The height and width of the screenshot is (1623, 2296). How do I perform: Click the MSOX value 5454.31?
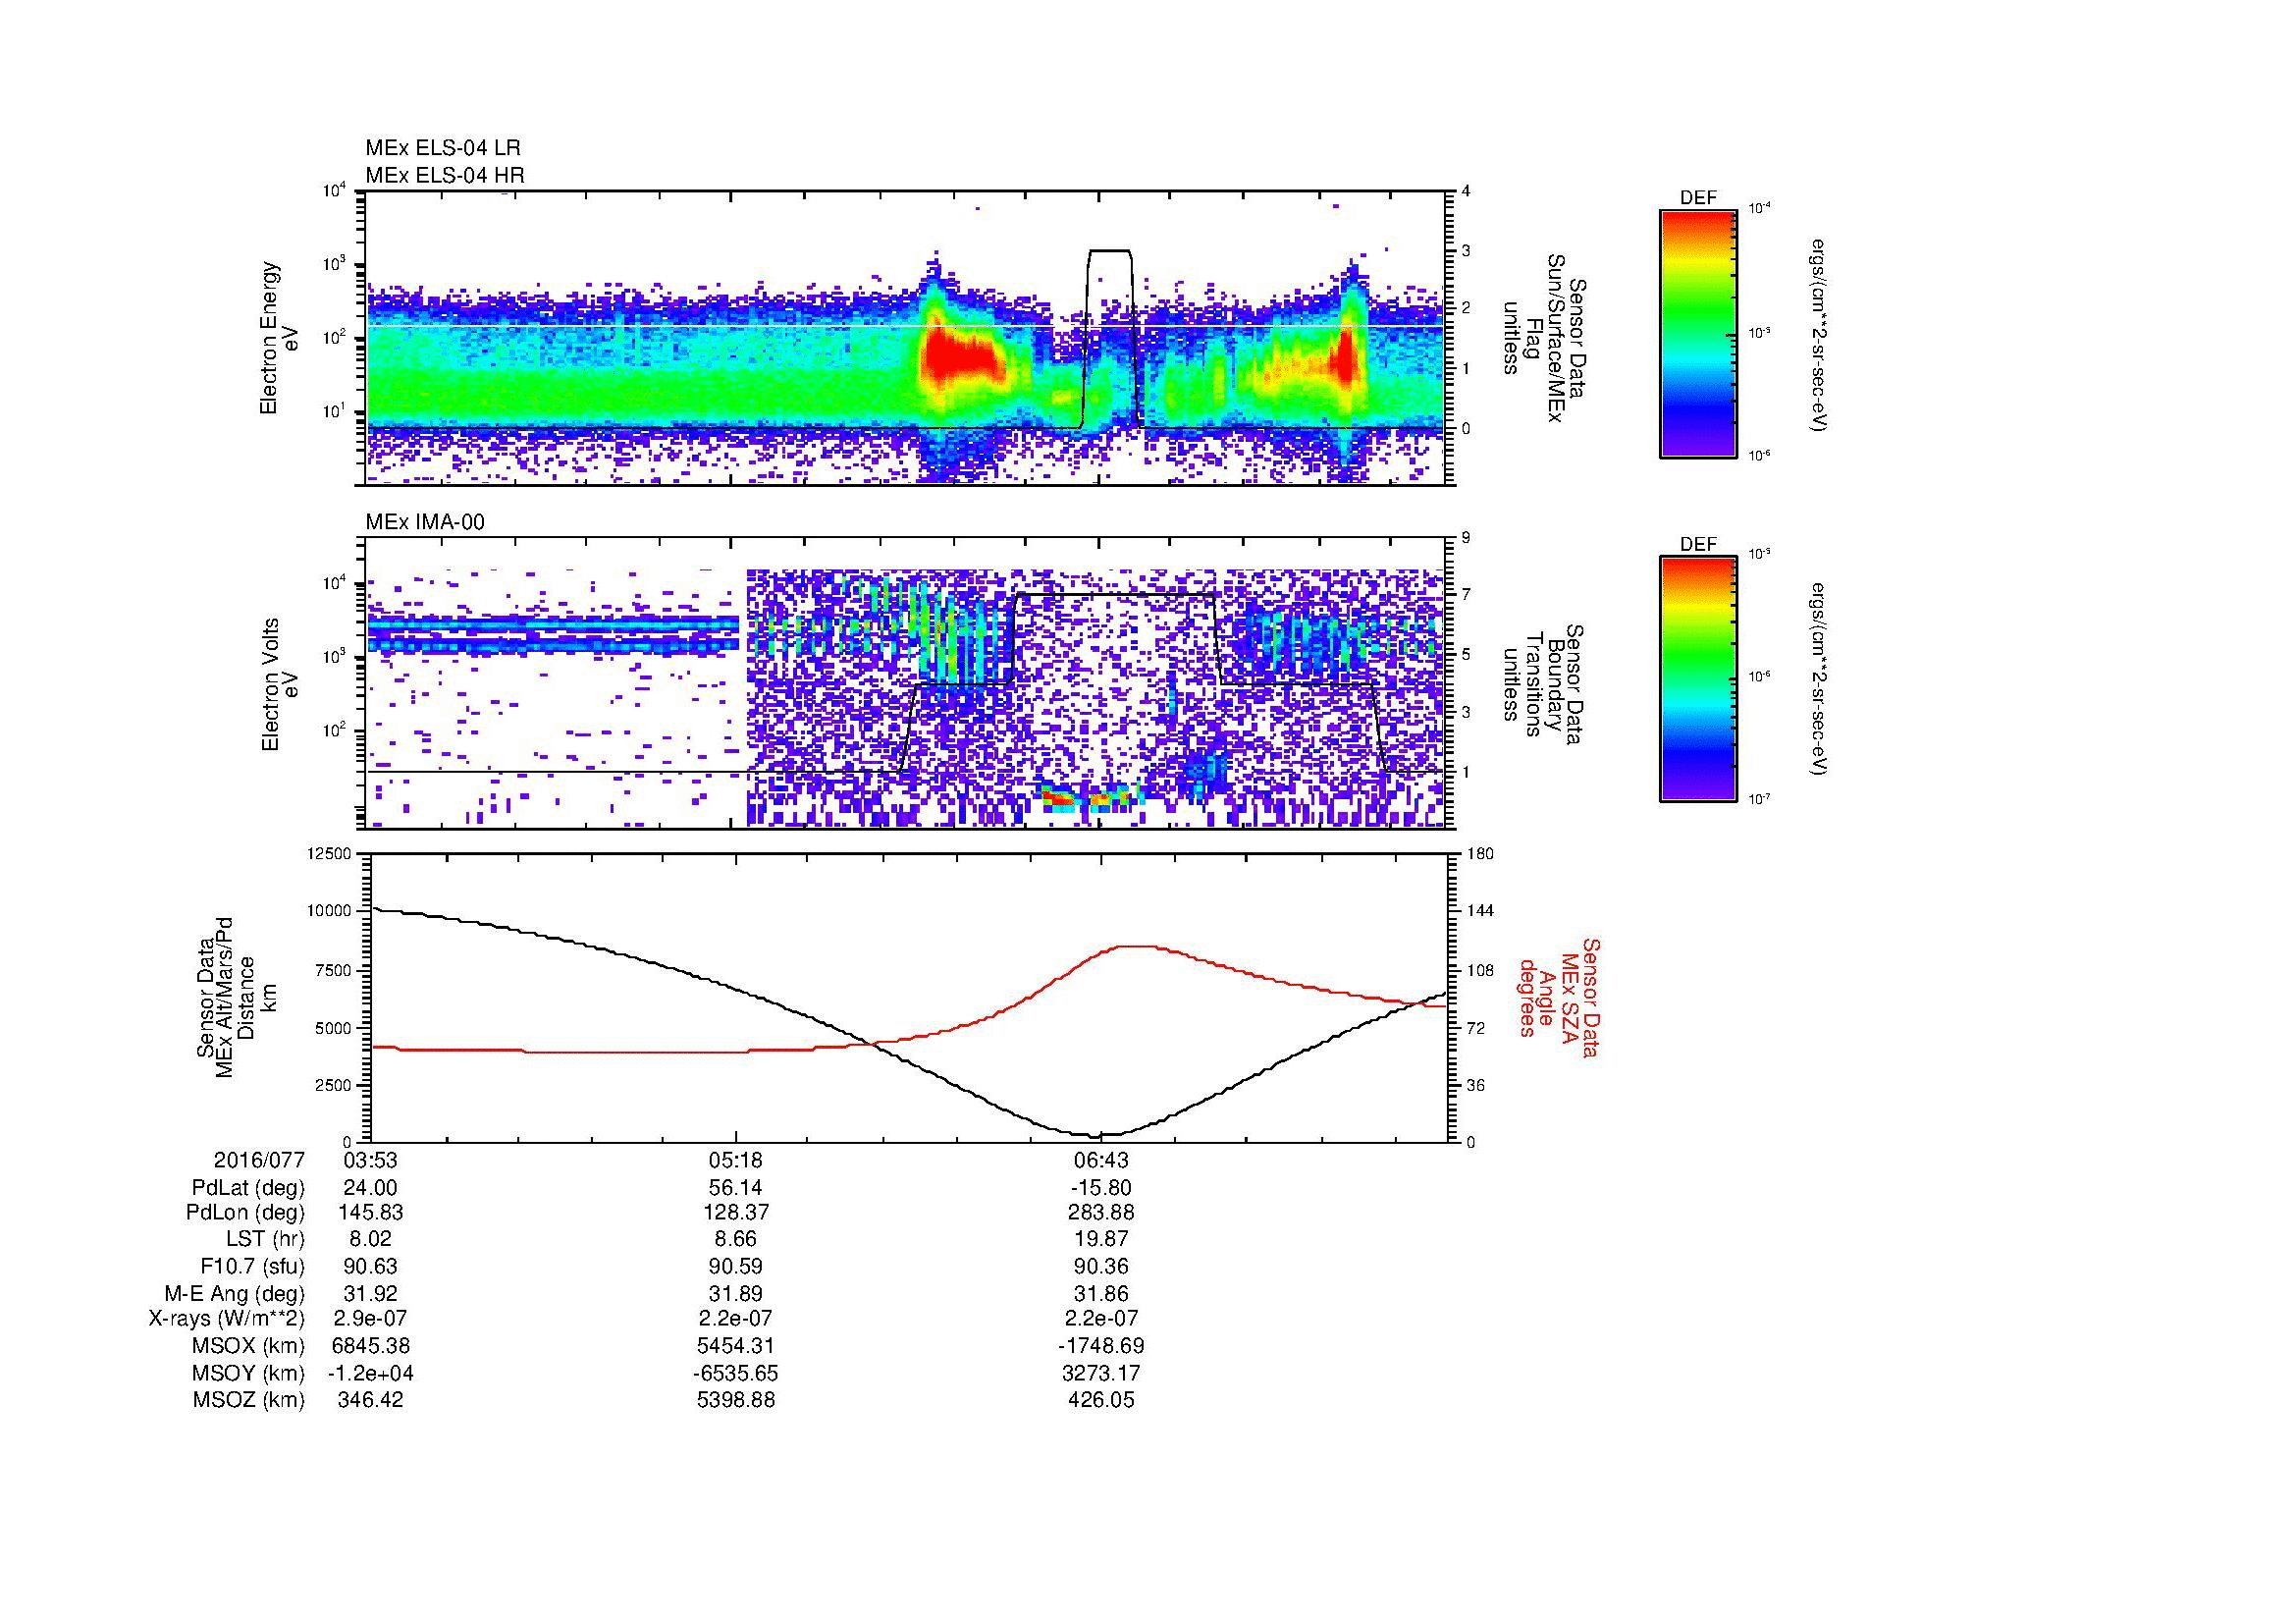[x=736, y=1346]
